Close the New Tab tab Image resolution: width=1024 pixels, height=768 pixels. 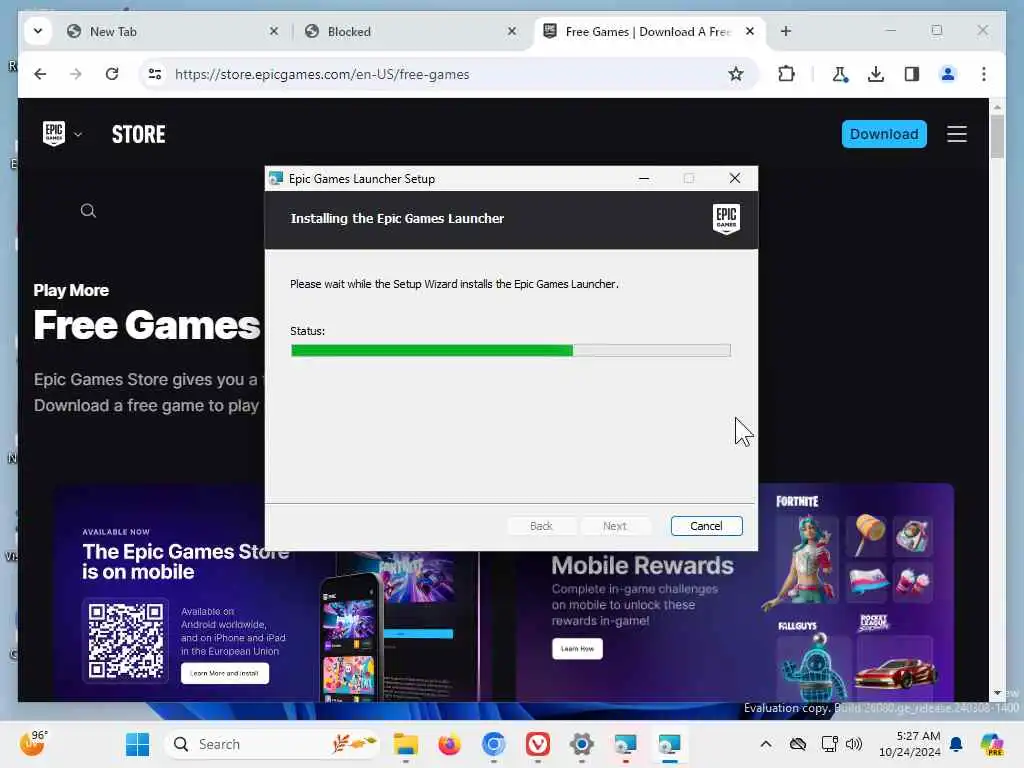point(274,31)
